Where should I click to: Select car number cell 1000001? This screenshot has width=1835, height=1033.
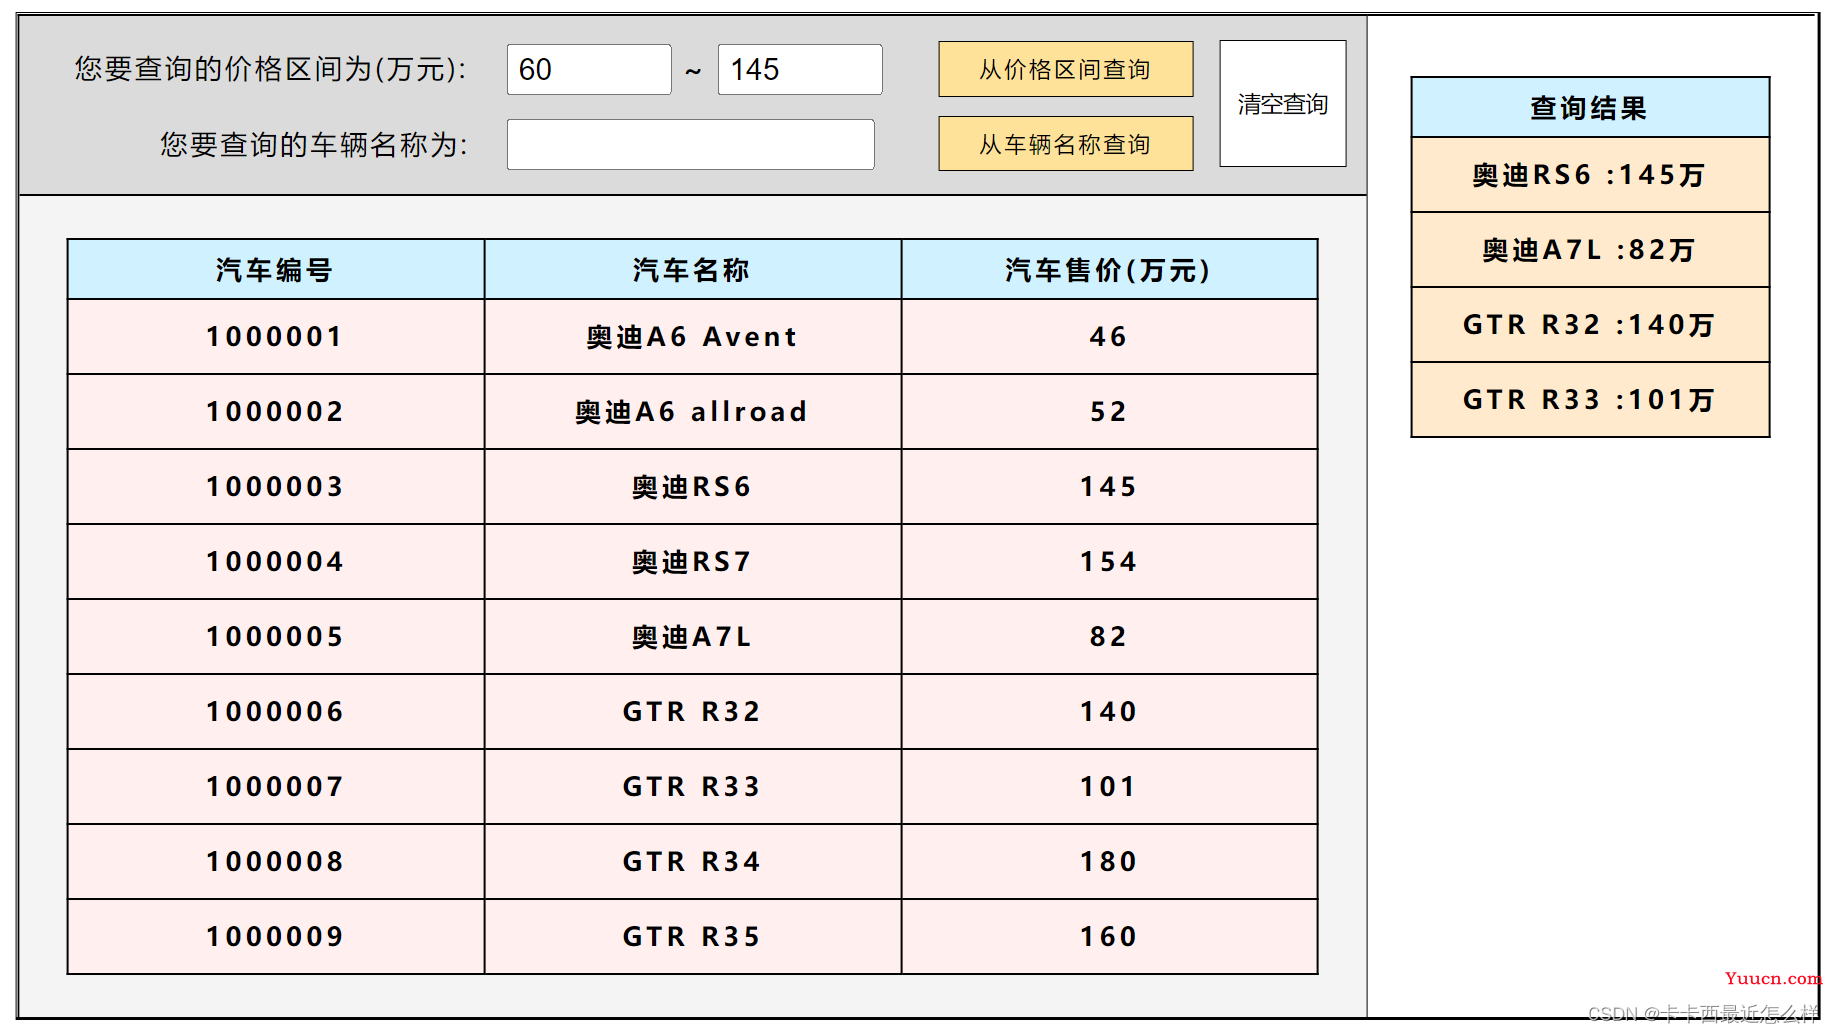coord(276,337)
